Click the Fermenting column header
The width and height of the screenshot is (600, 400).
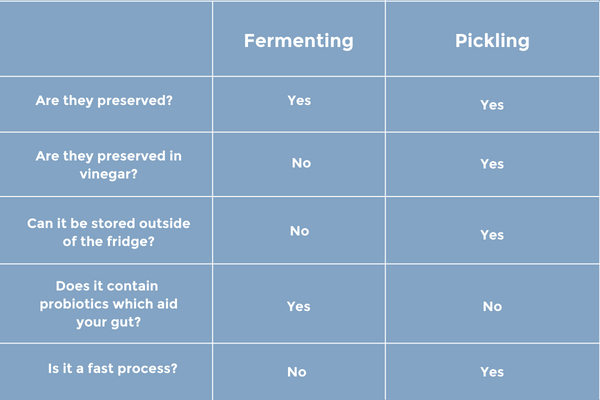298,41
